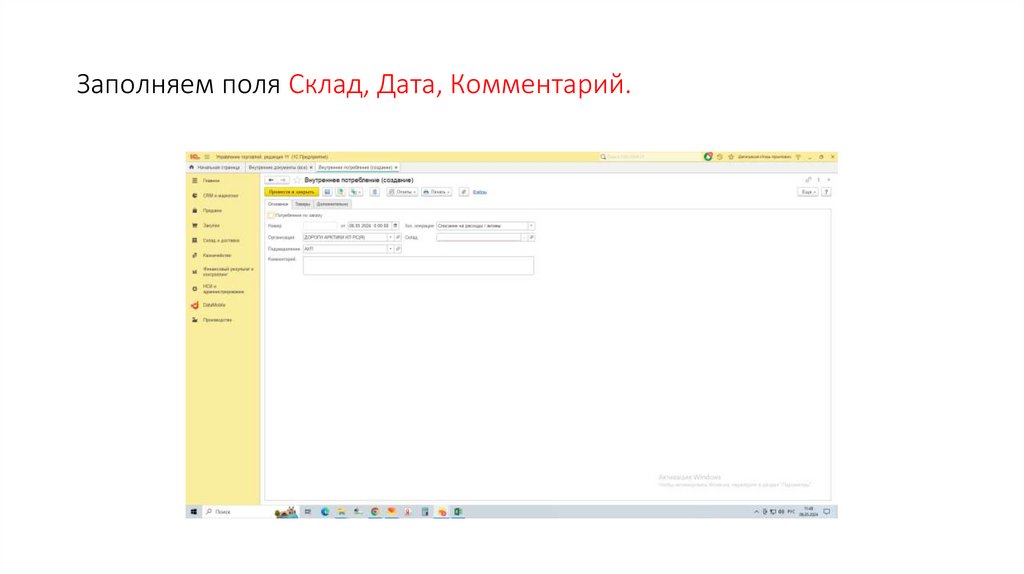Open the calendar picker for the date
This screenshot has width=1024, height=574.
click(x=395, y=226)
